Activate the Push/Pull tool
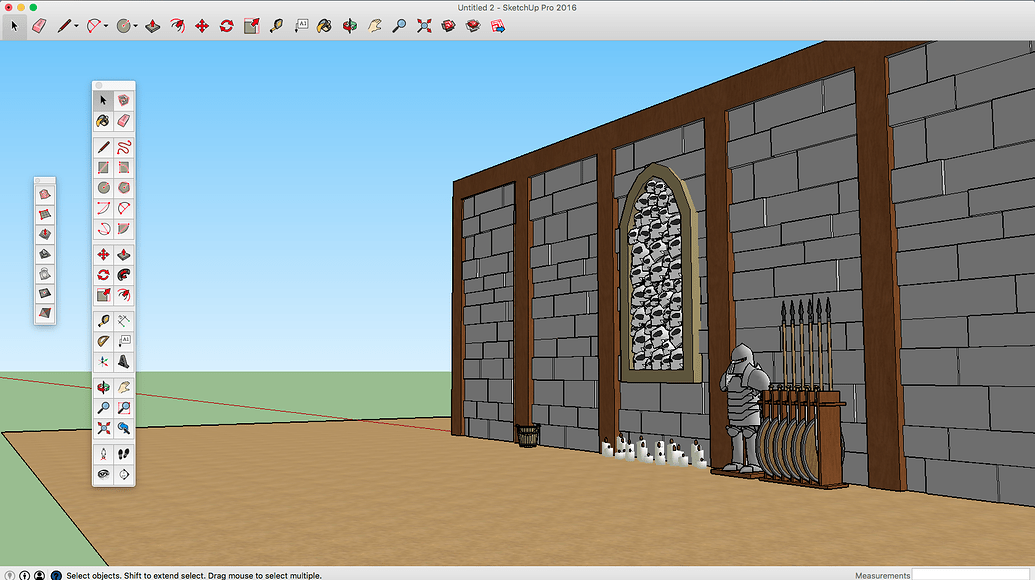The width and height of the screenshot is (1035, 580). point(152,27)
